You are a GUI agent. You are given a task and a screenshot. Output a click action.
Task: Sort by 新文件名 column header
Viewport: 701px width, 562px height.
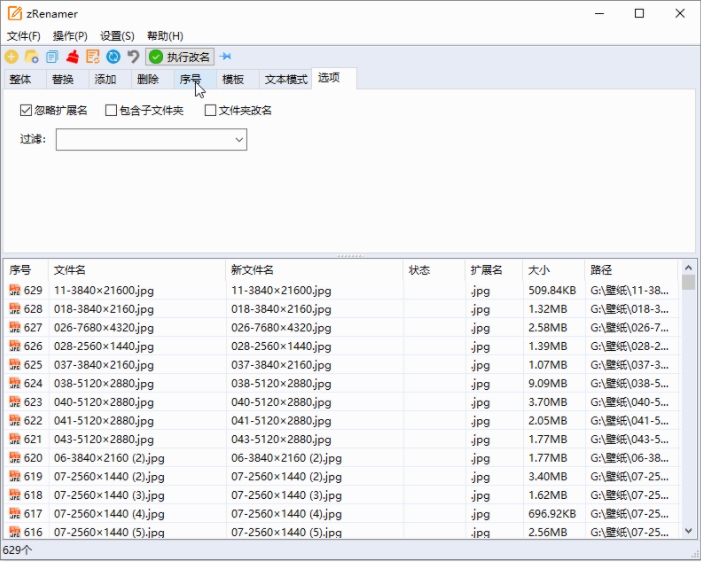pyautogui.click(x=314, y=270)
